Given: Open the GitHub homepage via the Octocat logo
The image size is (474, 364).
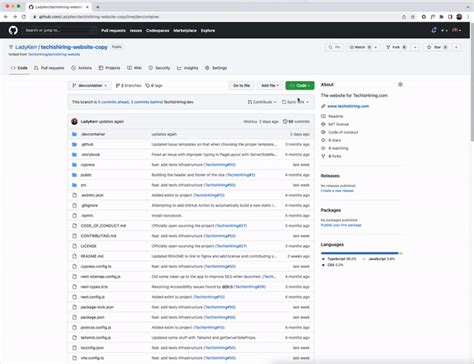Looking at the screenshot, I should (x=13, y=30).
